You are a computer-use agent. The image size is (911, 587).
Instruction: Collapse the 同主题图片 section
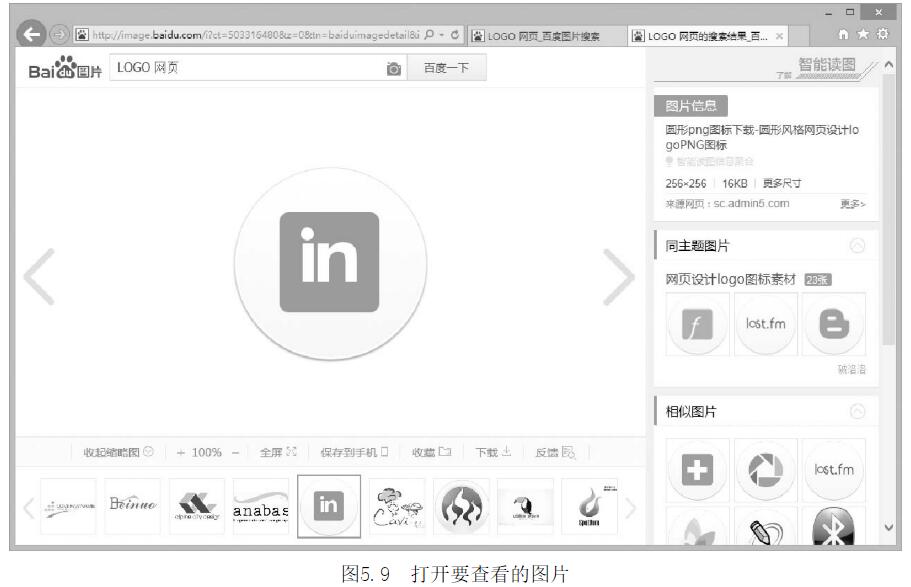(x=857, y=246)
